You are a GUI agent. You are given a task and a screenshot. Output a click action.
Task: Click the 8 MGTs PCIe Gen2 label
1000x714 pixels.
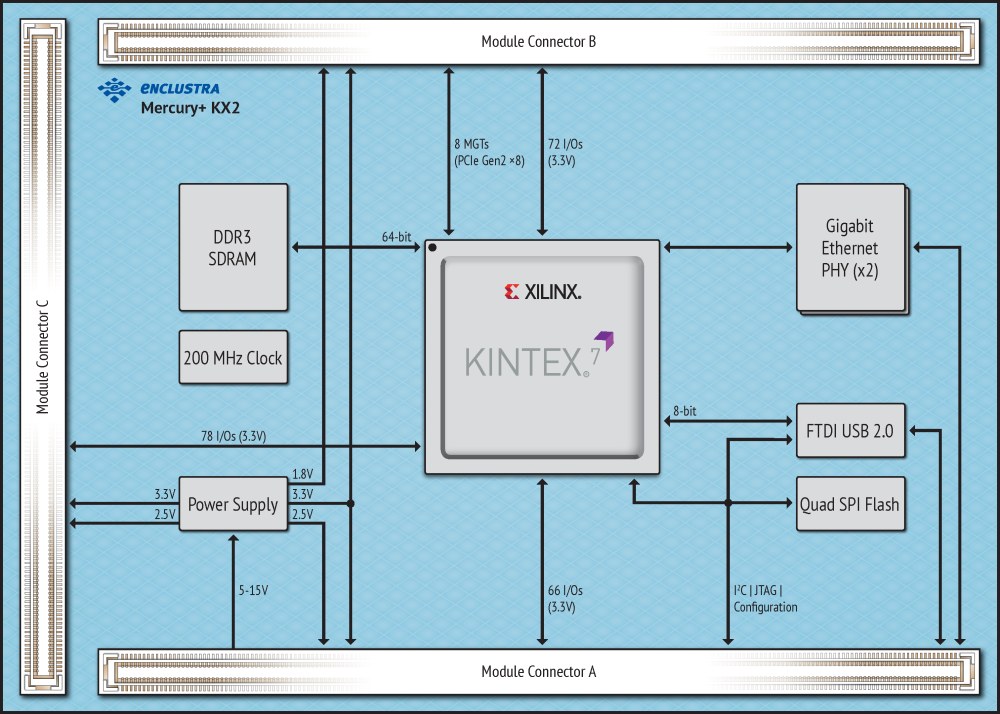[489, 152]
